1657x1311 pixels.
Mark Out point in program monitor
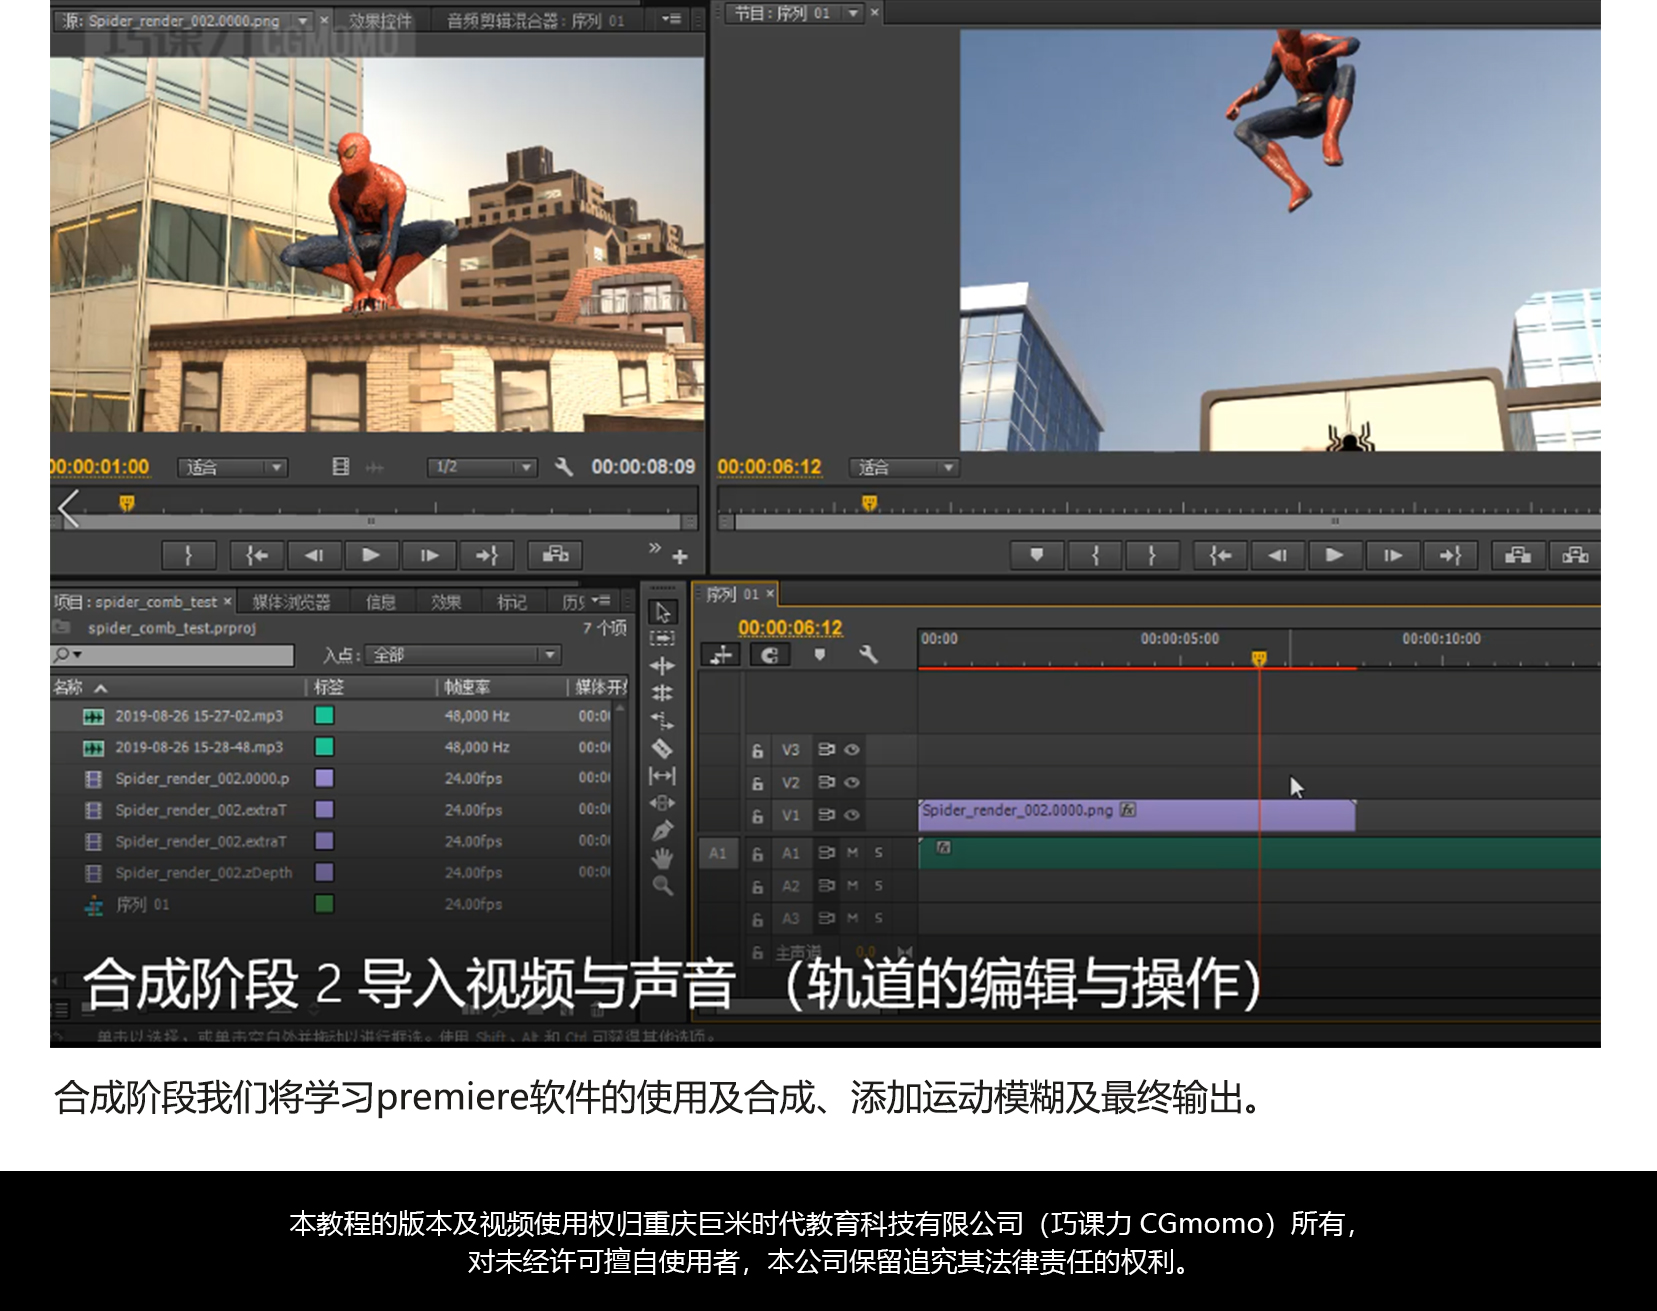(x=1152, y=555)
